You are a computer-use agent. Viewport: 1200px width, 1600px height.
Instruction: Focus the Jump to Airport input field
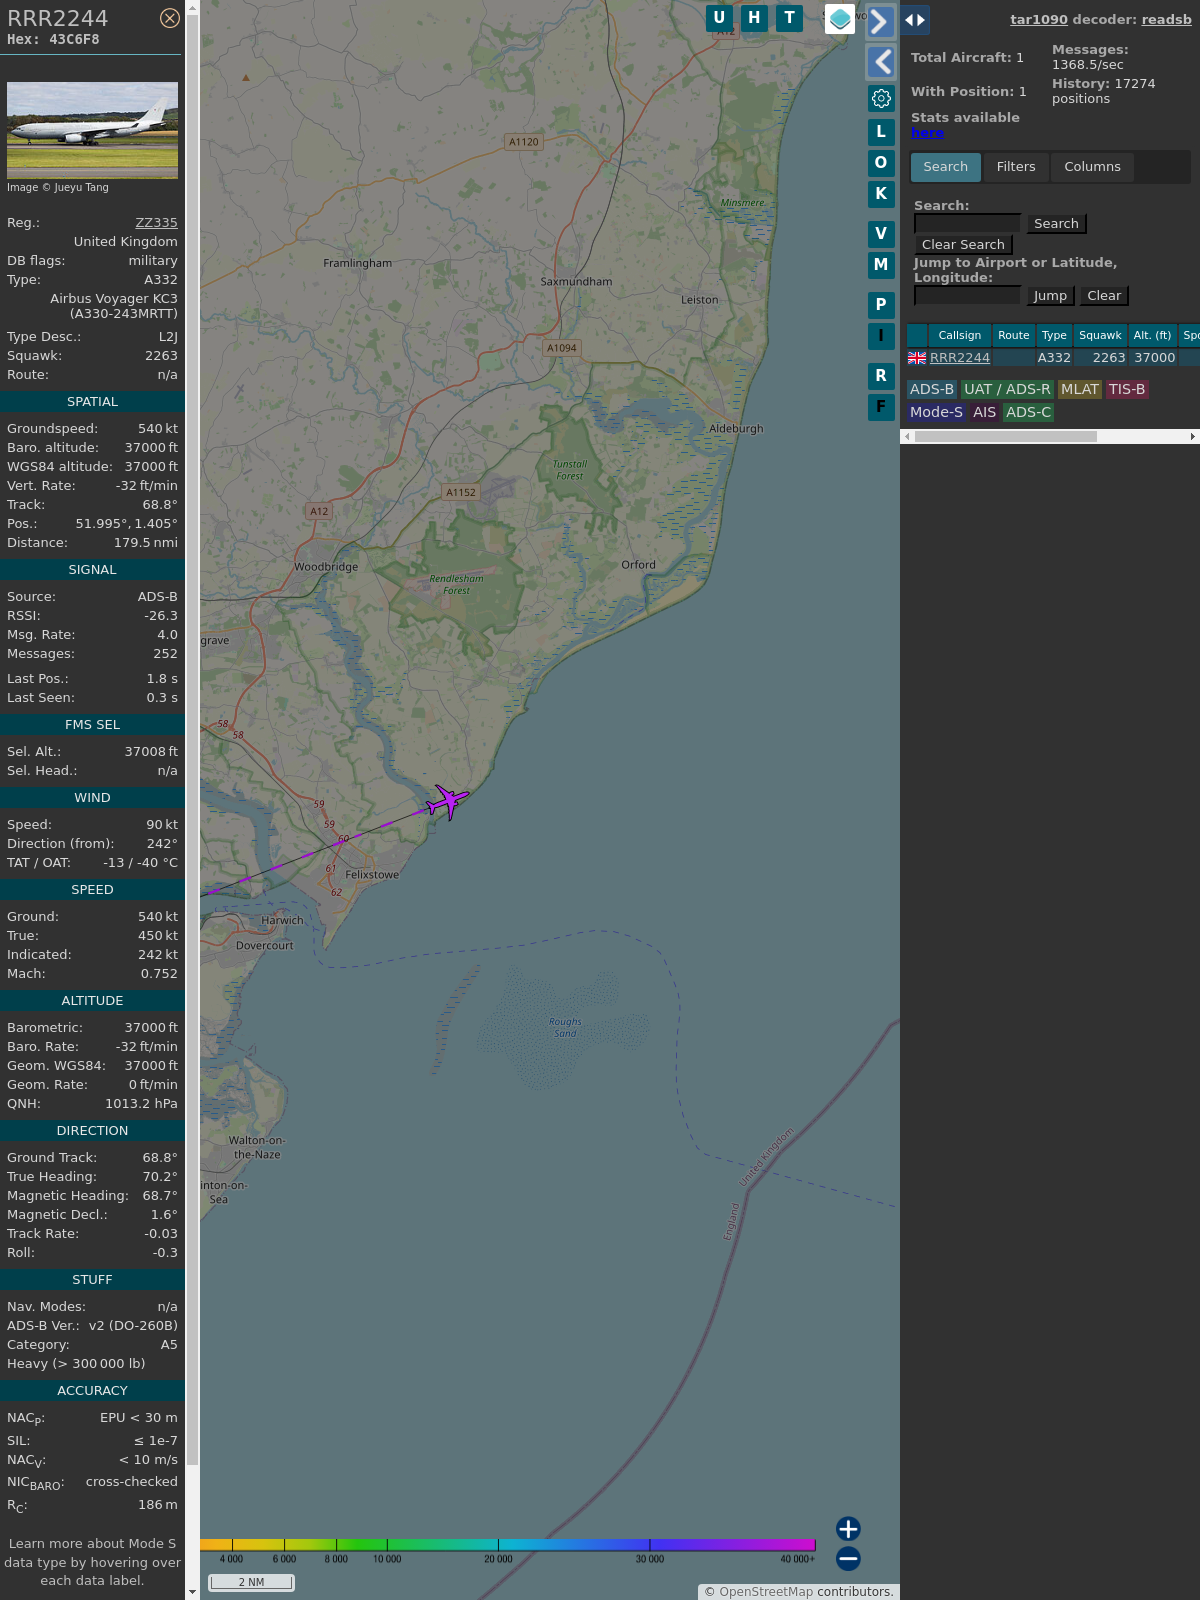click(x=967, y=296)
